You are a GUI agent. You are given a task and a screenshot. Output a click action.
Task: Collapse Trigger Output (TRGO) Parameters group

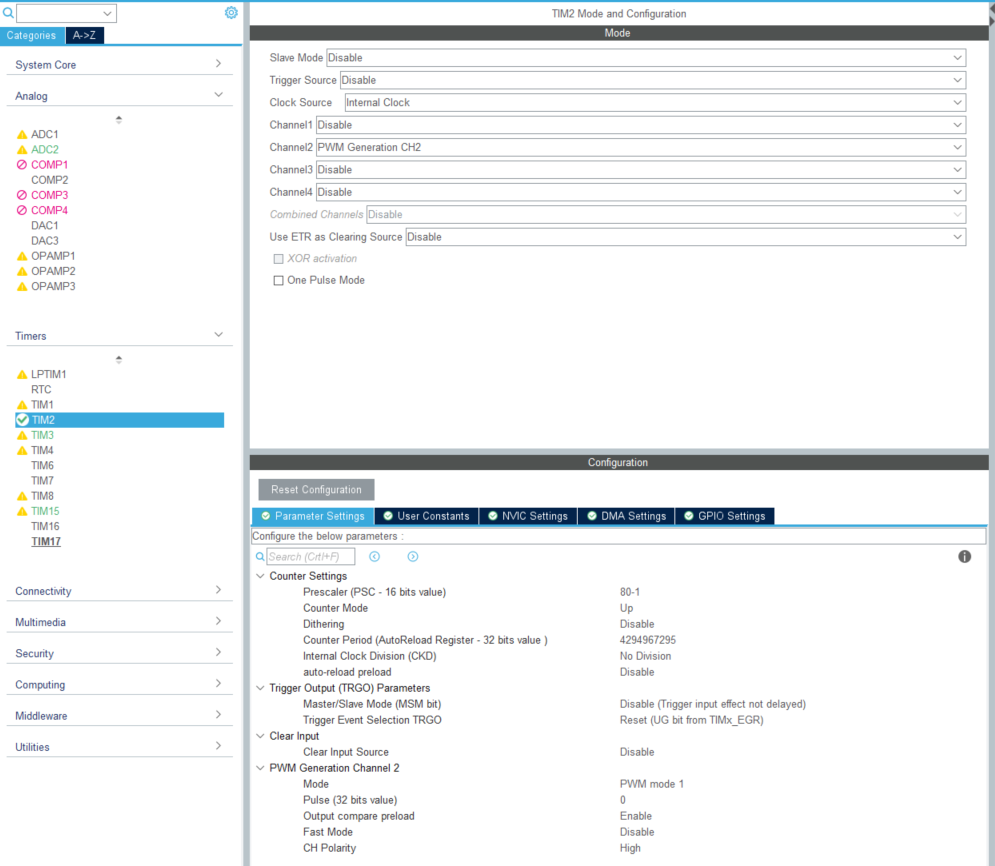click(x=260, y=688)
